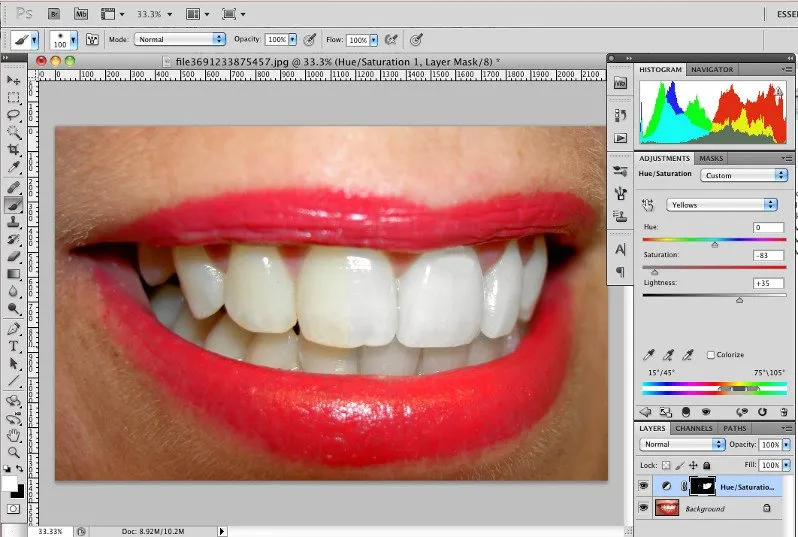
Task: Open the brush Mode dropdown set to Normal
Action: tap(180, 39)
